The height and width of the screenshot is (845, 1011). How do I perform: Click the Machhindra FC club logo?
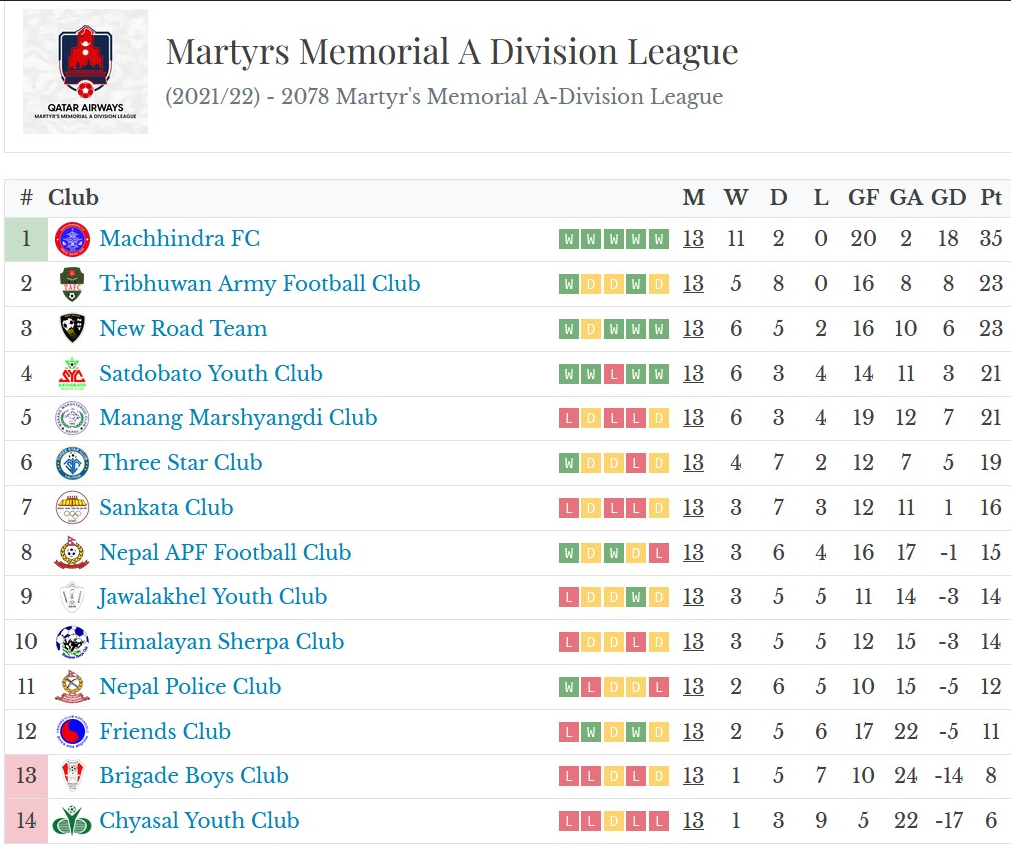pos(72,239)
